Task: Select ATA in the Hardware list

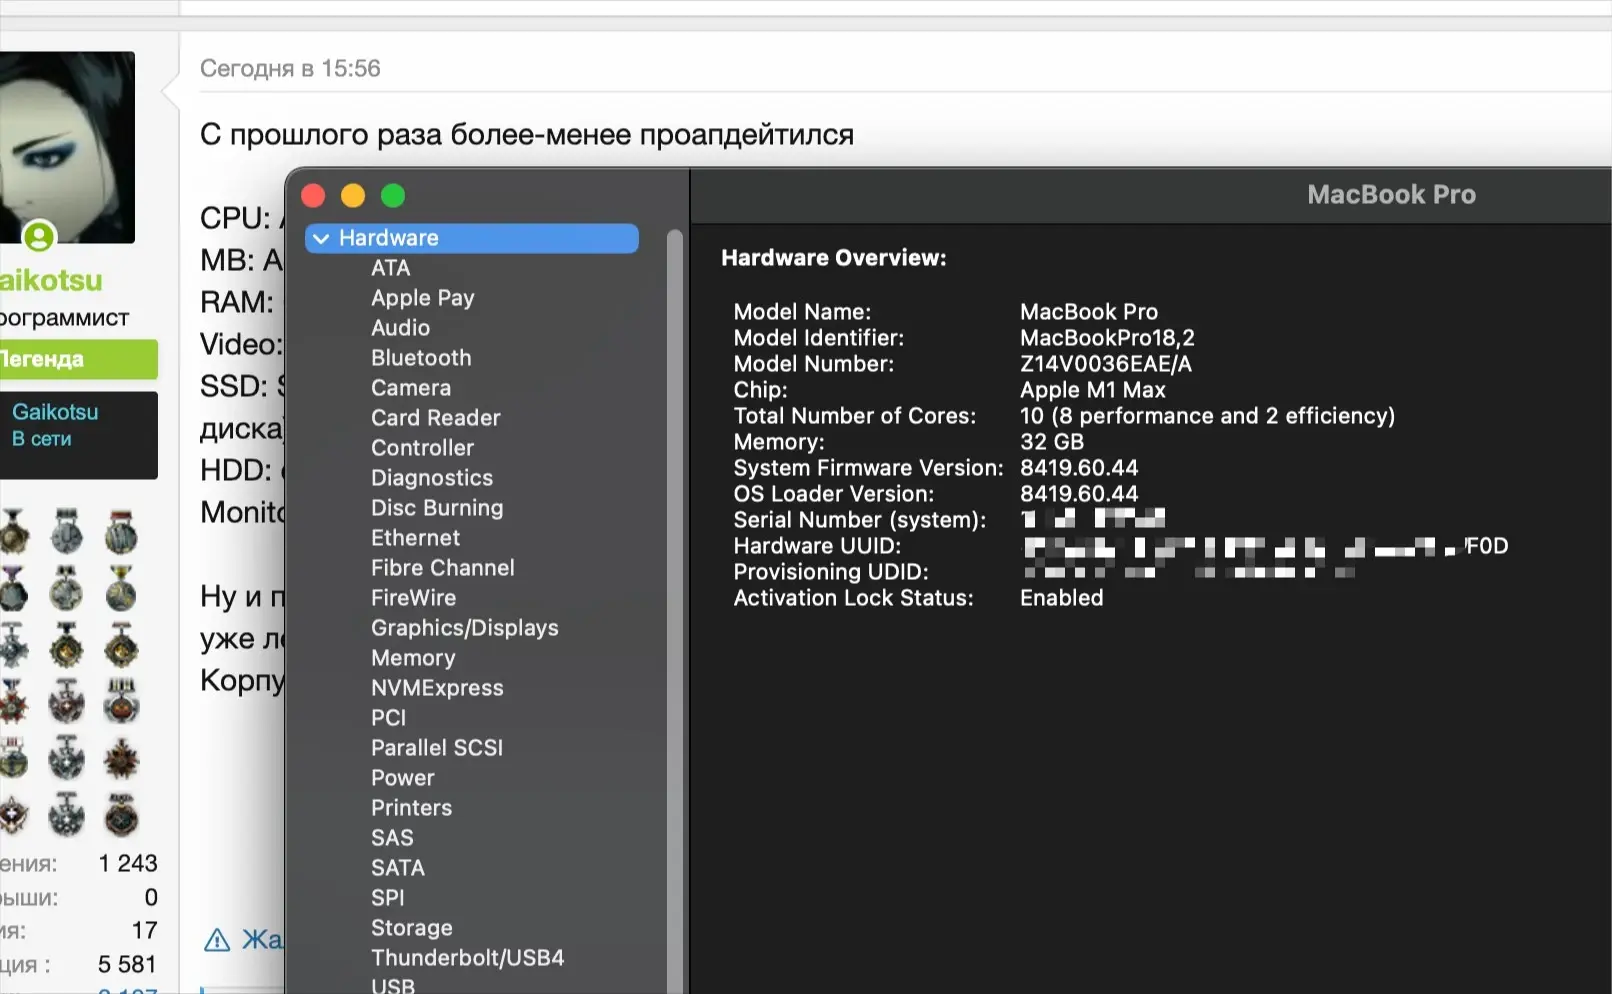Action: (390, 268)
